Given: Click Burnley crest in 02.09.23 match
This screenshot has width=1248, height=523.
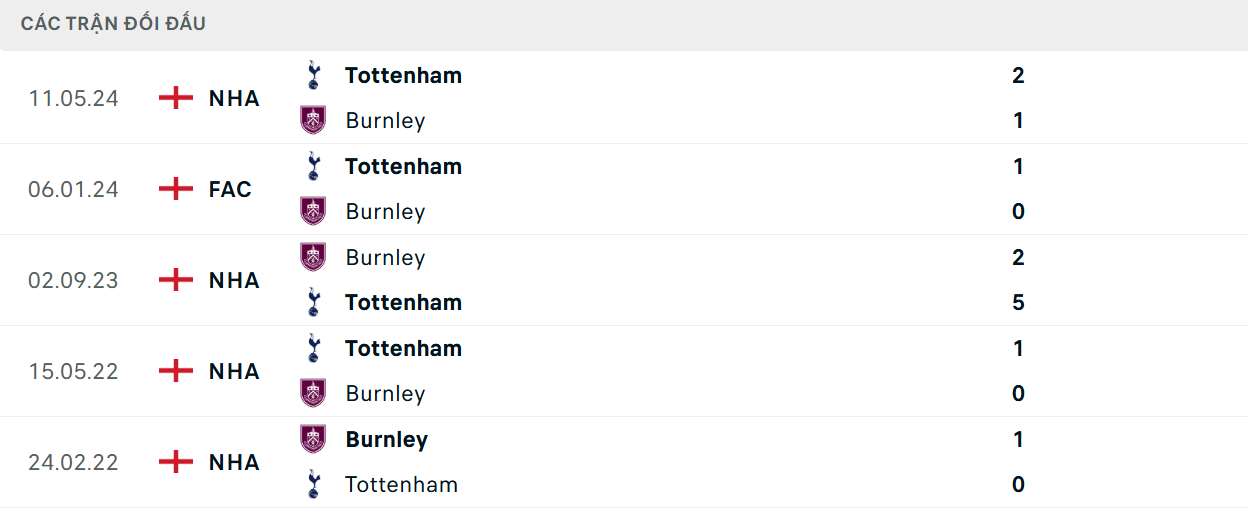Looking at the screenshot, I should tap(313, 257).
